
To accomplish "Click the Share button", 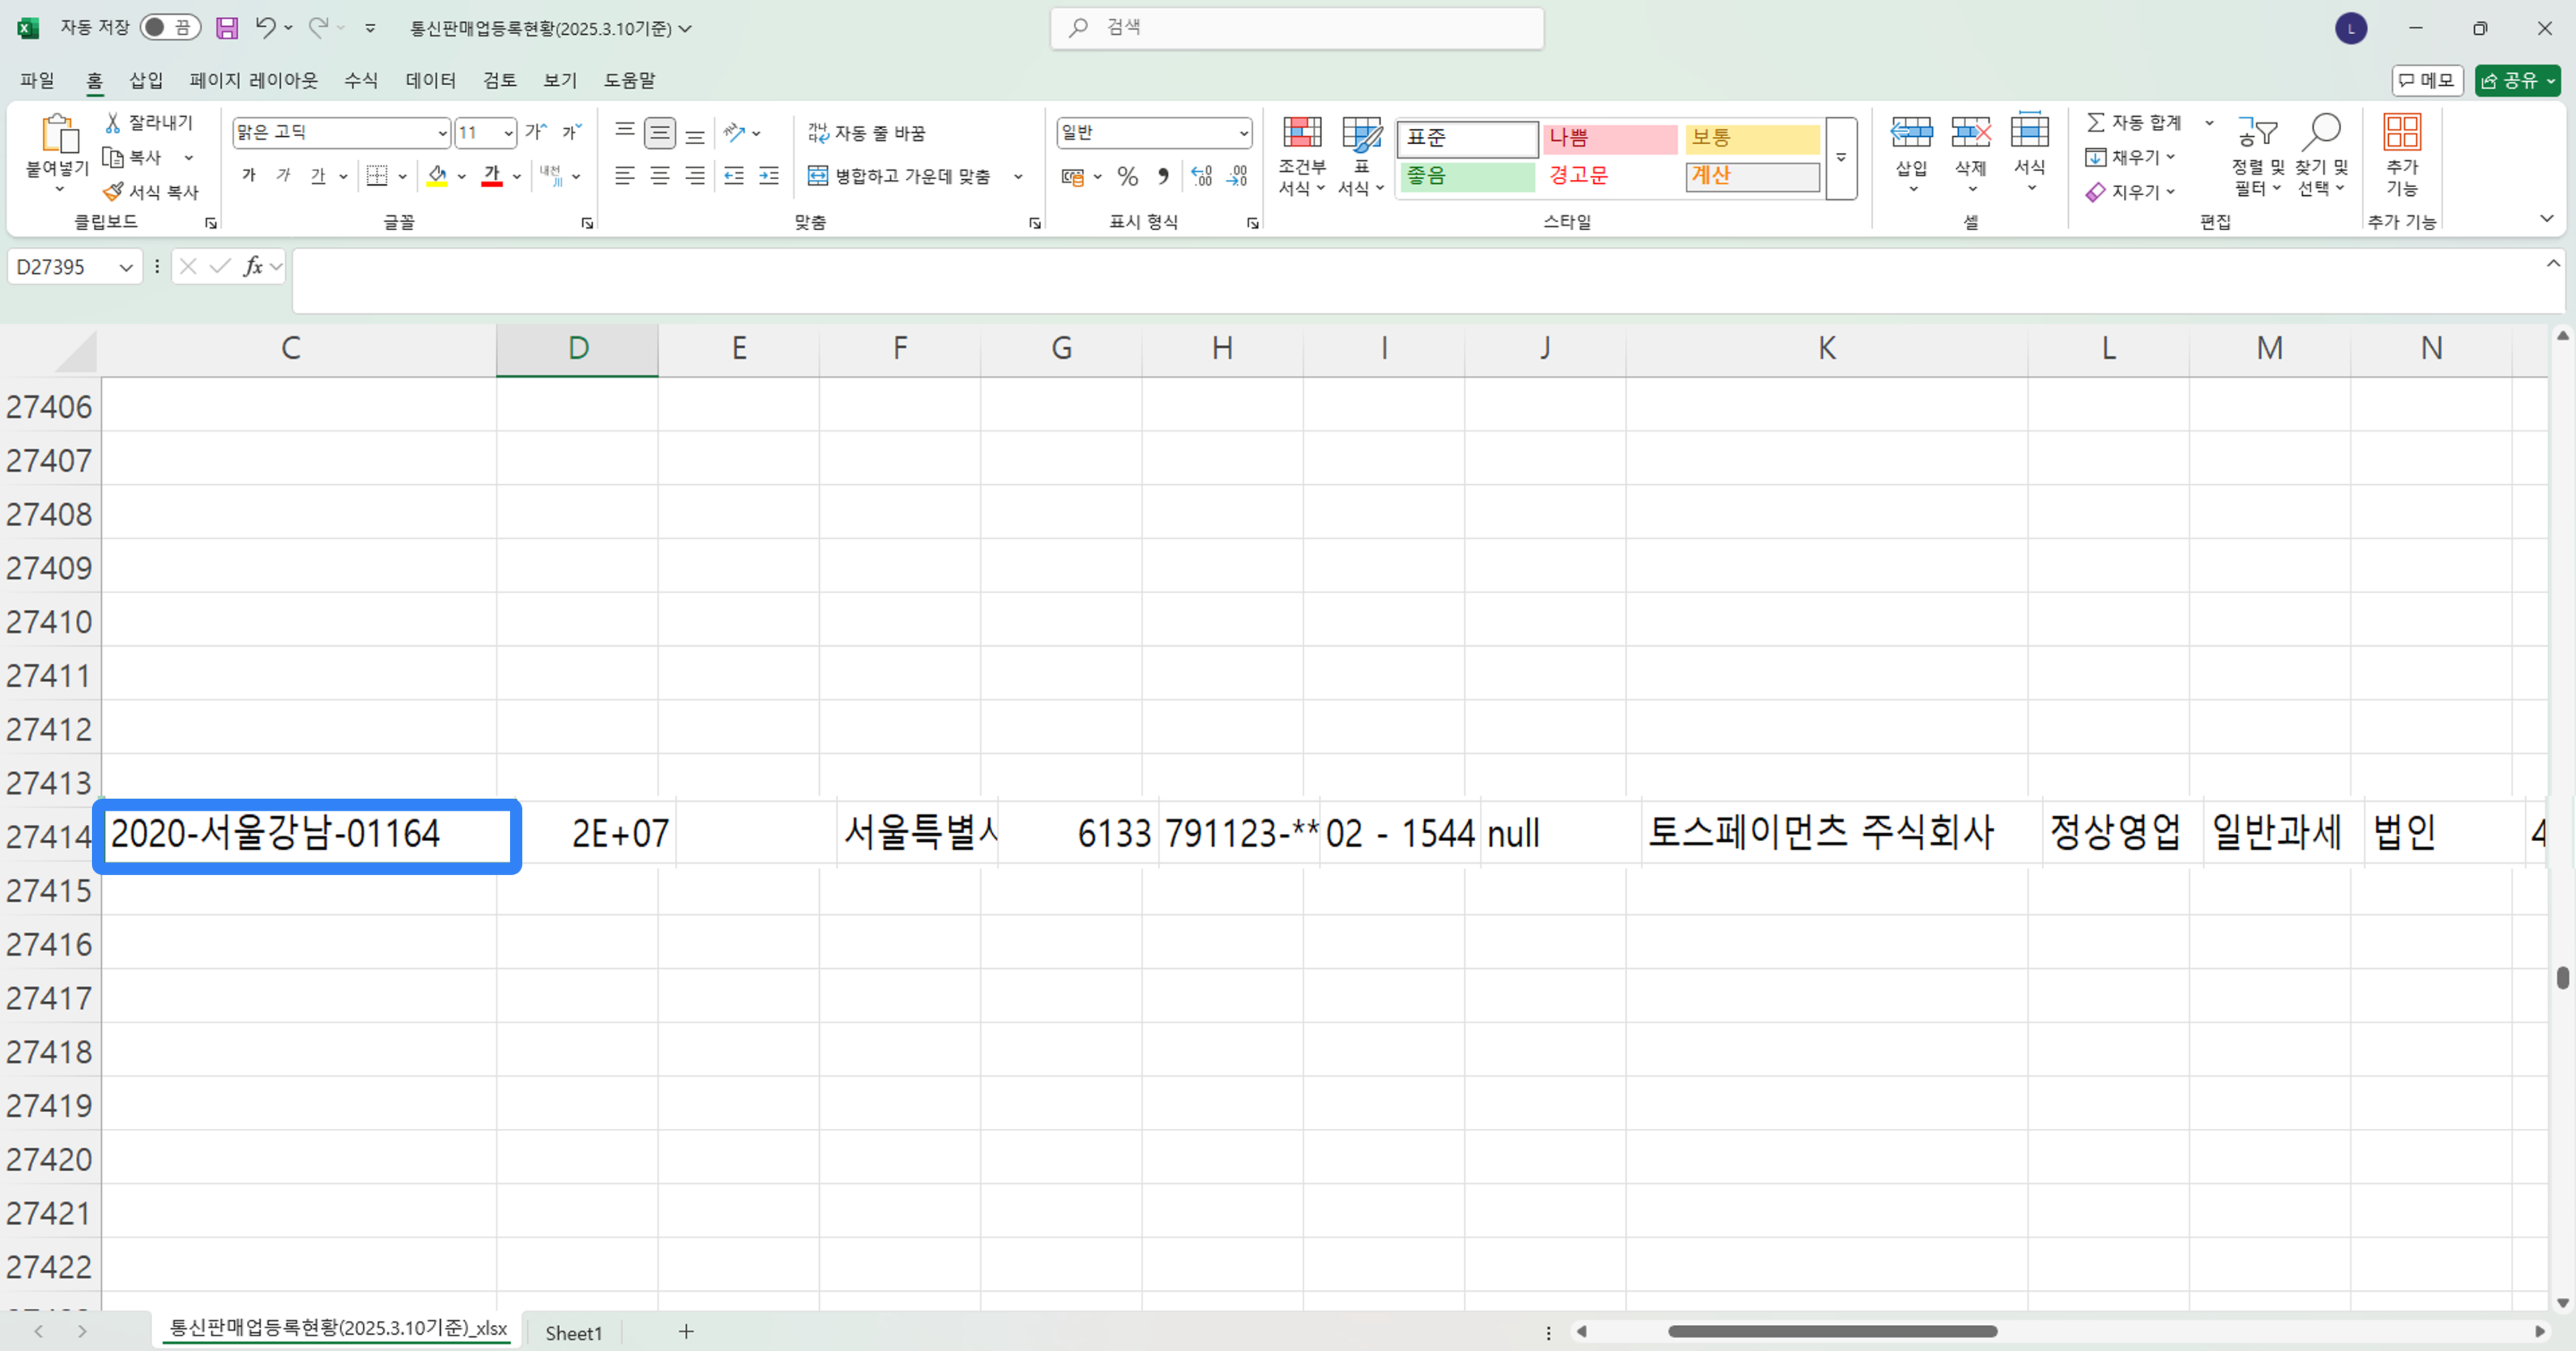I will 2510,80.
